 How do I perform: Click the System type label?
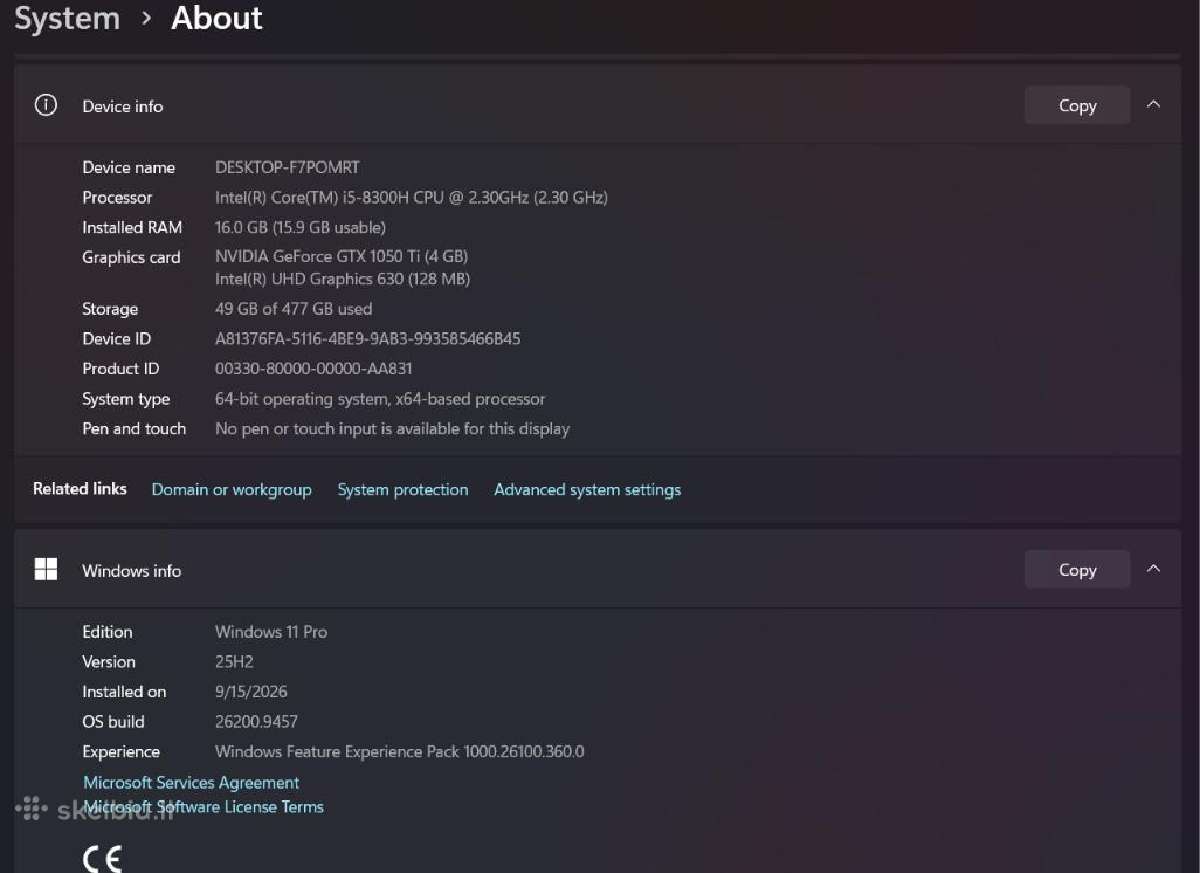coord(126,399)
